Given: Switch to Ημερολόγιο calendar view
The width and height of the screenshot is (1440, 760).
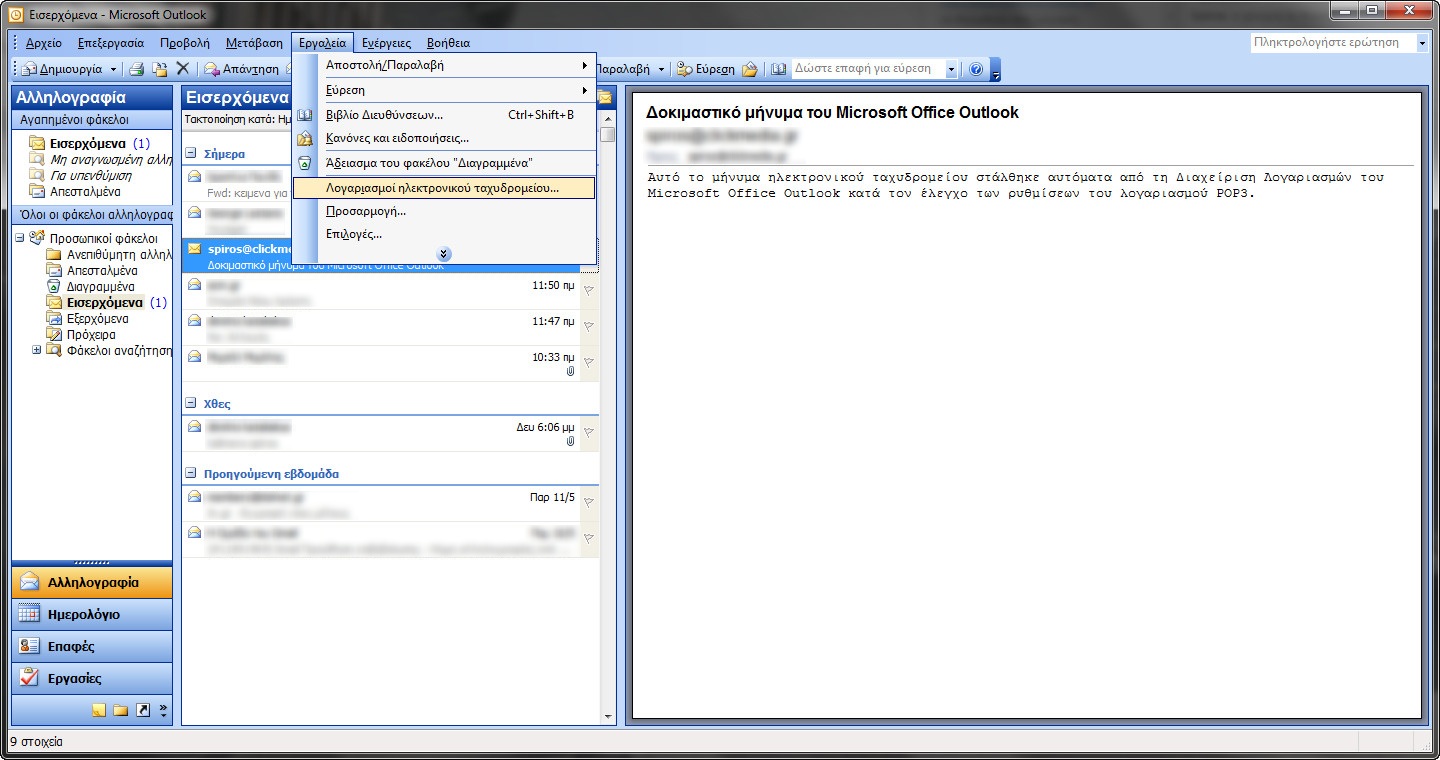Looking at the screenshot, I should pyautogui.click(x=92, y=614).
